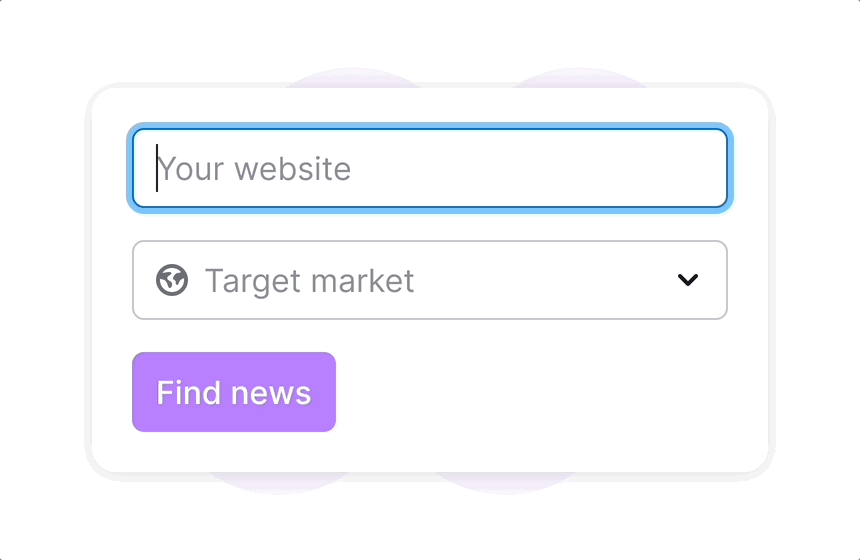Select the Target market combo box
Image resolution: width=860 pixels, height=560 pixels.
pos(429,280)
